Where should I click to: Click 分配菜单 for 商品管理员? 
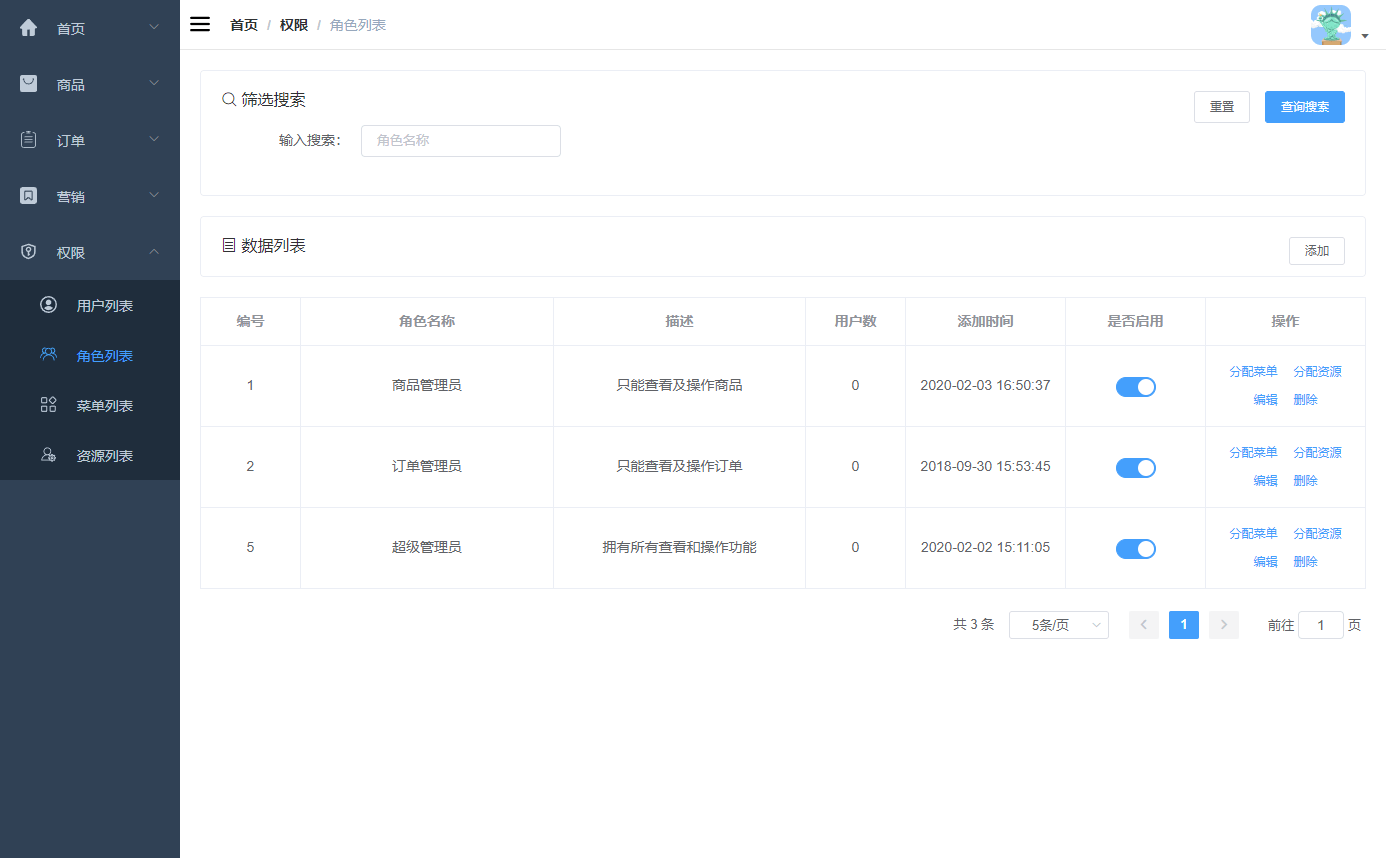(1253, 372)
